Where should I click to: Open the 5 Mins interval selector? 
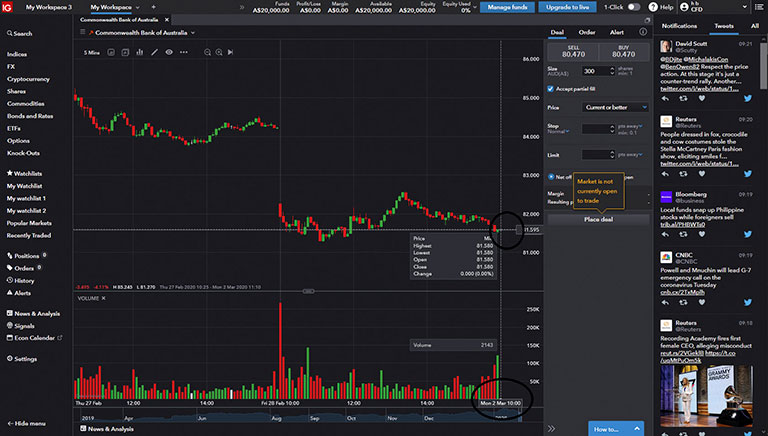tap(92, 52)
